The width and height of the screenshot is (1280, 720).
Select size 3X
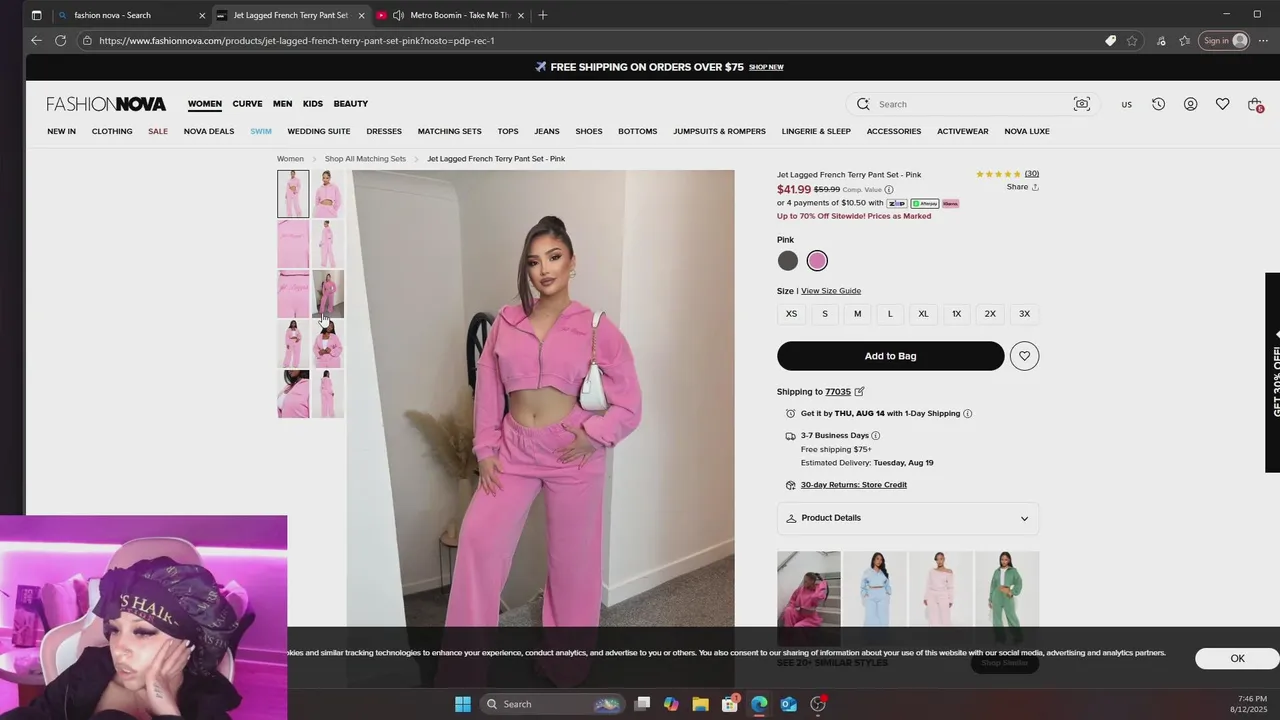click(1024, 314)
